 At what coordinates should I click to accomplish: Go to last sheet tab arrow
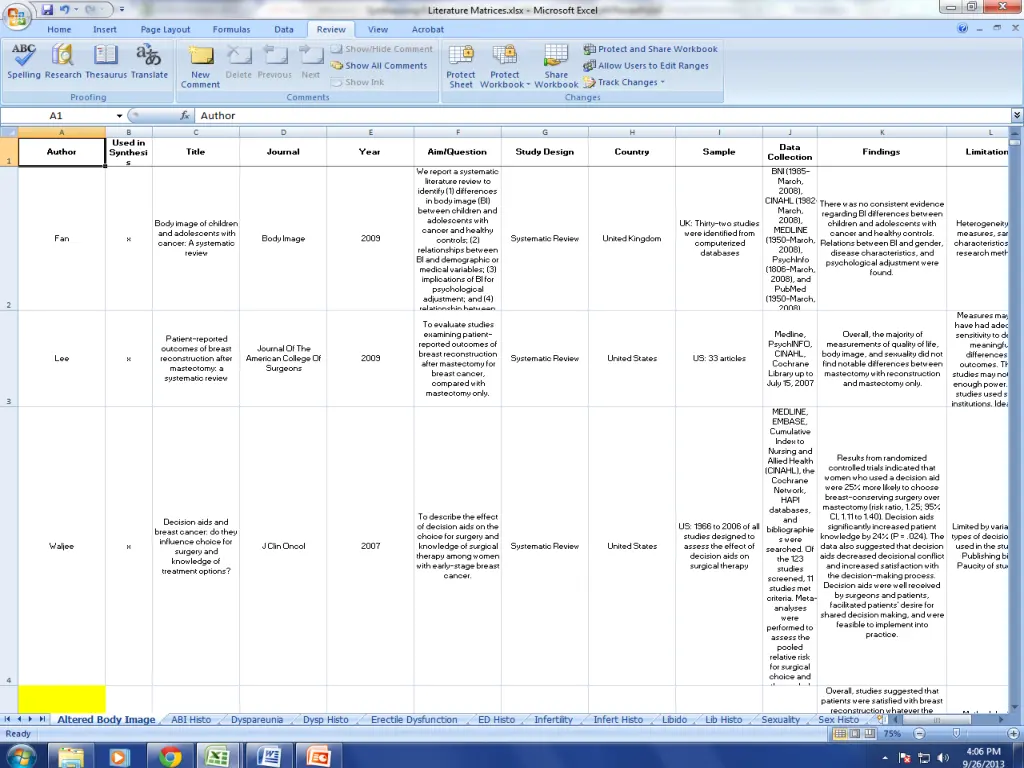coord(42,719)
